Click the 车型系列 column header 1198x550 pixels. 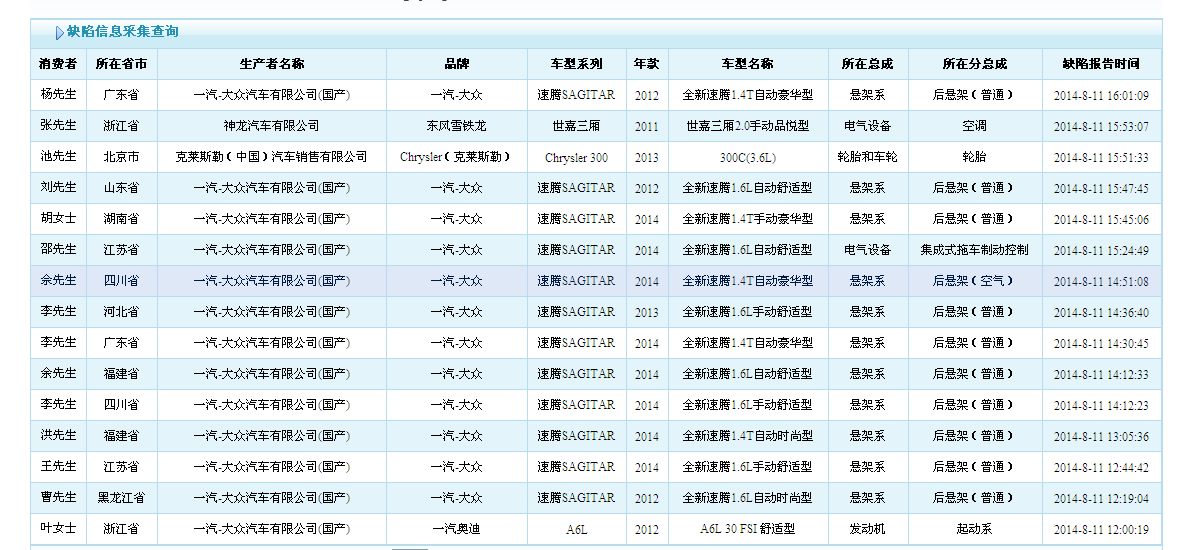(x=576, y=64)
